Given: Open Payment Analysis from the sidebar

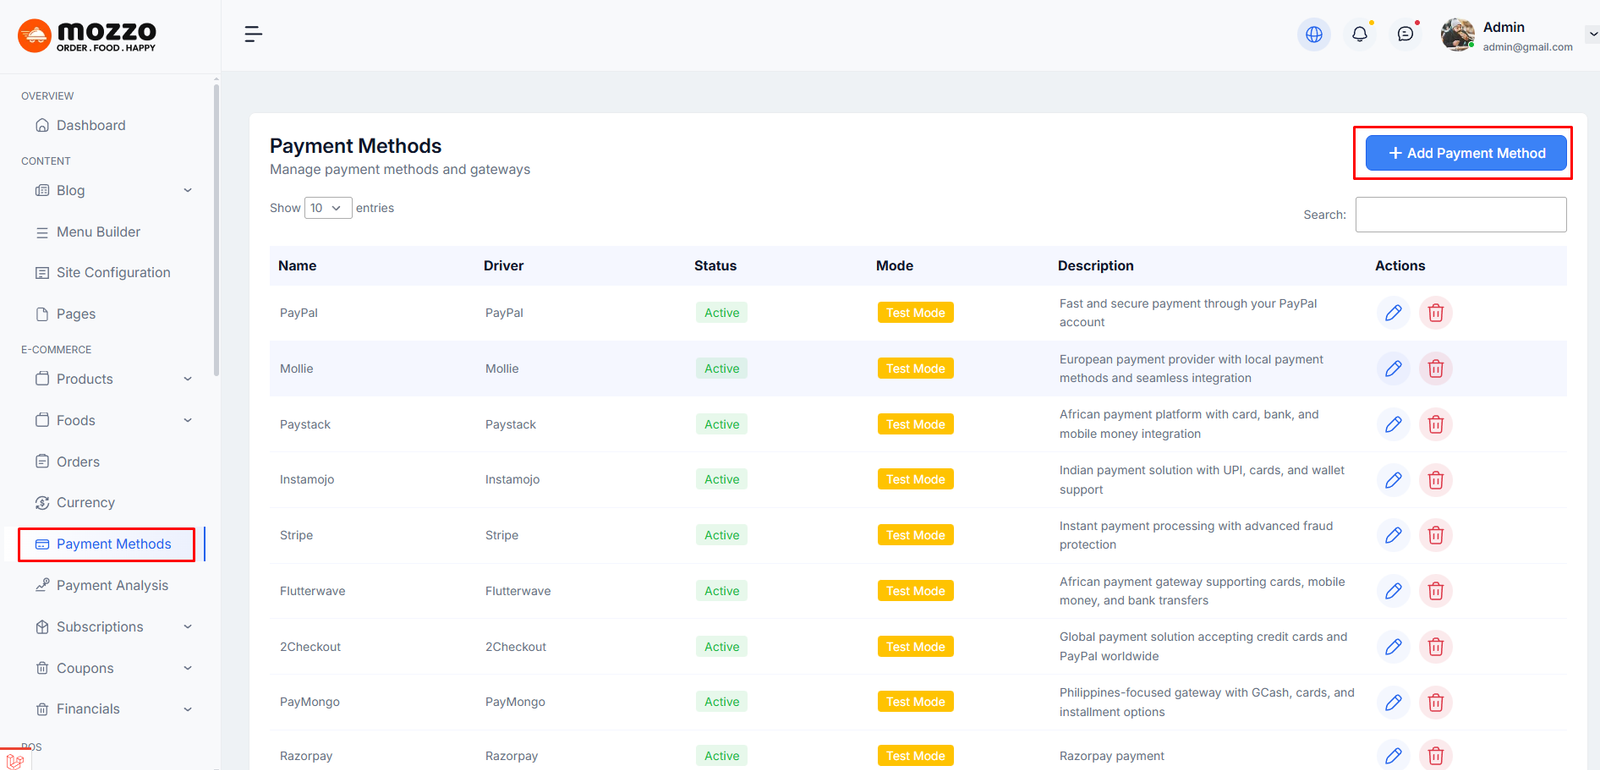Looking at the screenshot, I should 112,585.
